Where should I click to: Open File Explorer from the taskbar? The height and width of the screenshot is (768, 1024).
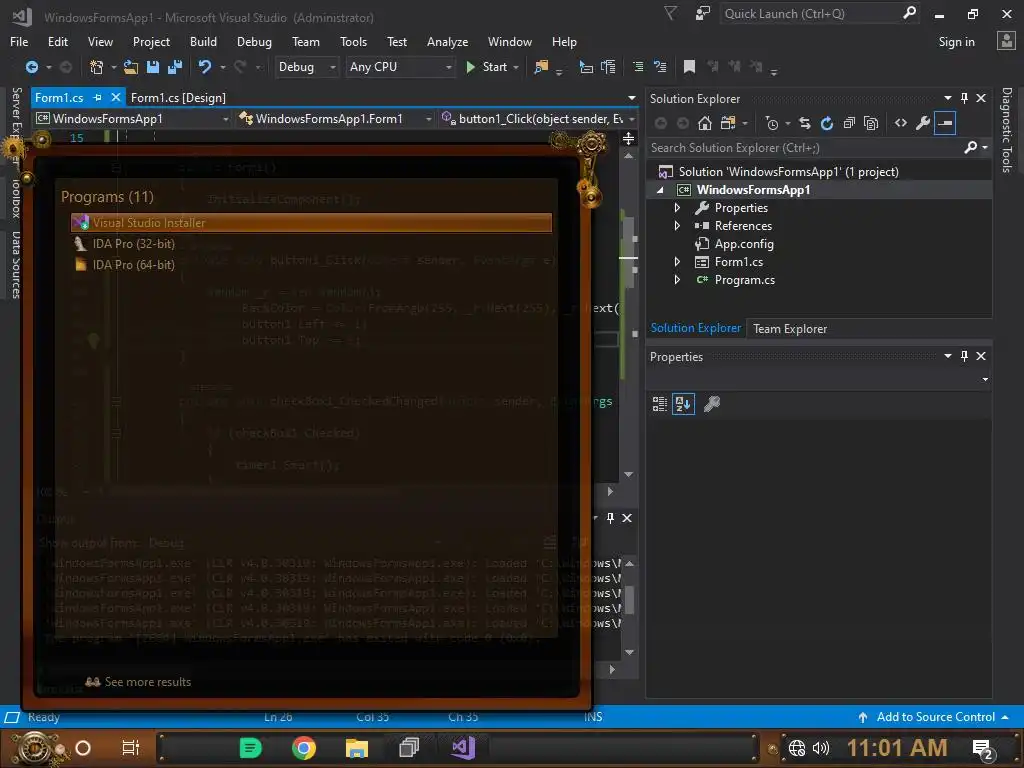coord(357,748)
